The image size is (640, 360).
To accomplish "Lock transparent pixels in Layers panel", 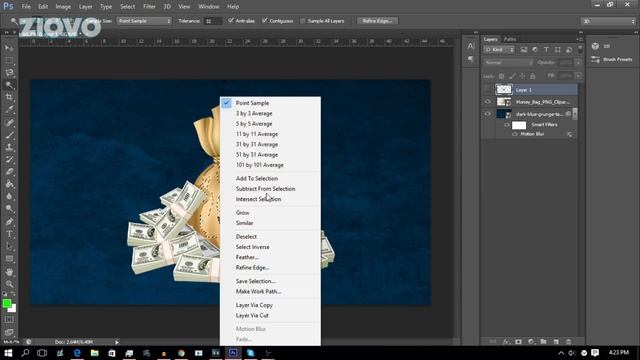I will pyautogui.click(x=501, y=76).
